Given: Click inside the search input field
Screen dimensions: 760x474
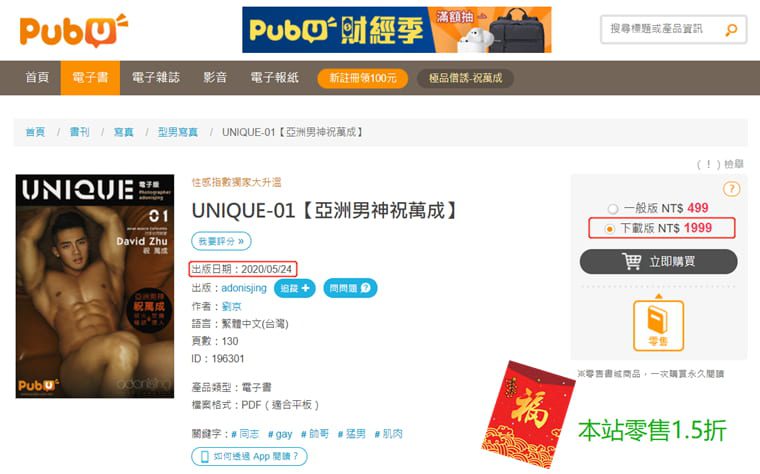Looking at the screenshot, I should click(x=663, y=30).
